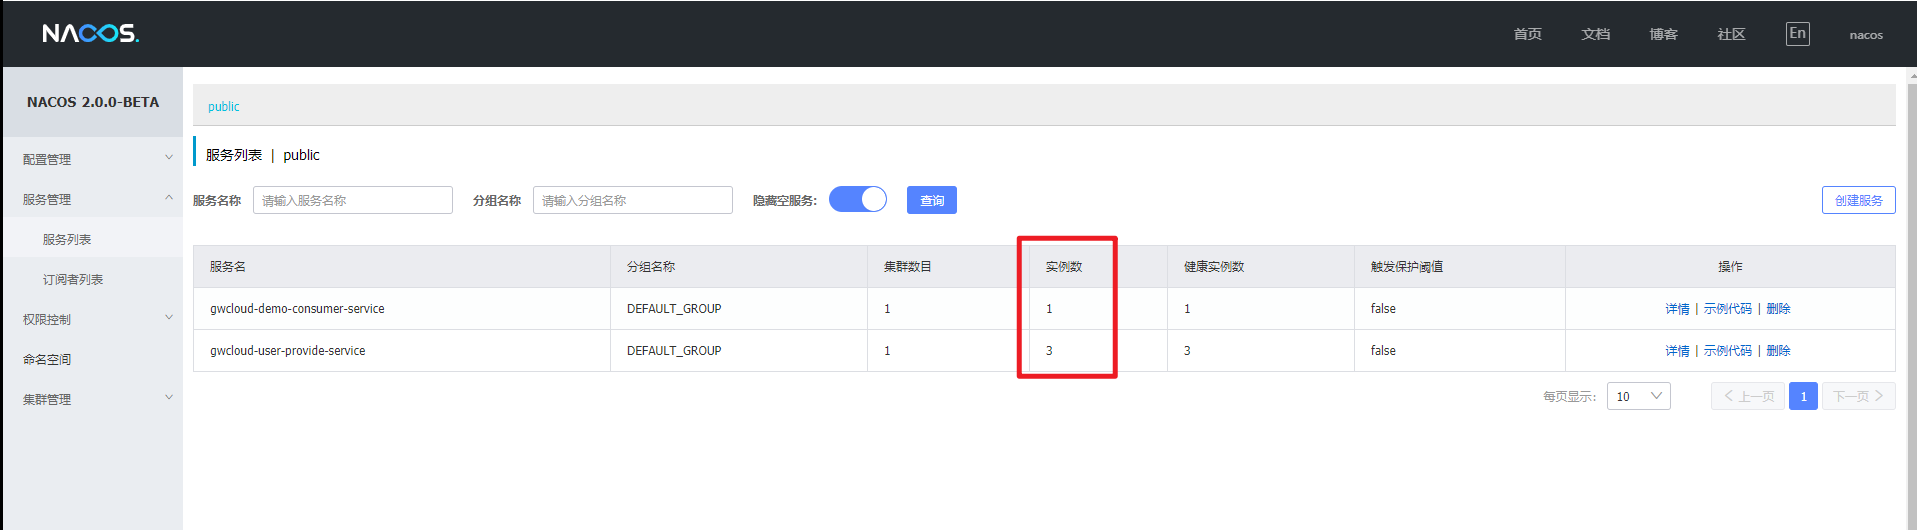This screenshot has width=1917, height=530.
Task: Click 删除 for gwcloud-user-provide-service
Action: click(1778, 351)
